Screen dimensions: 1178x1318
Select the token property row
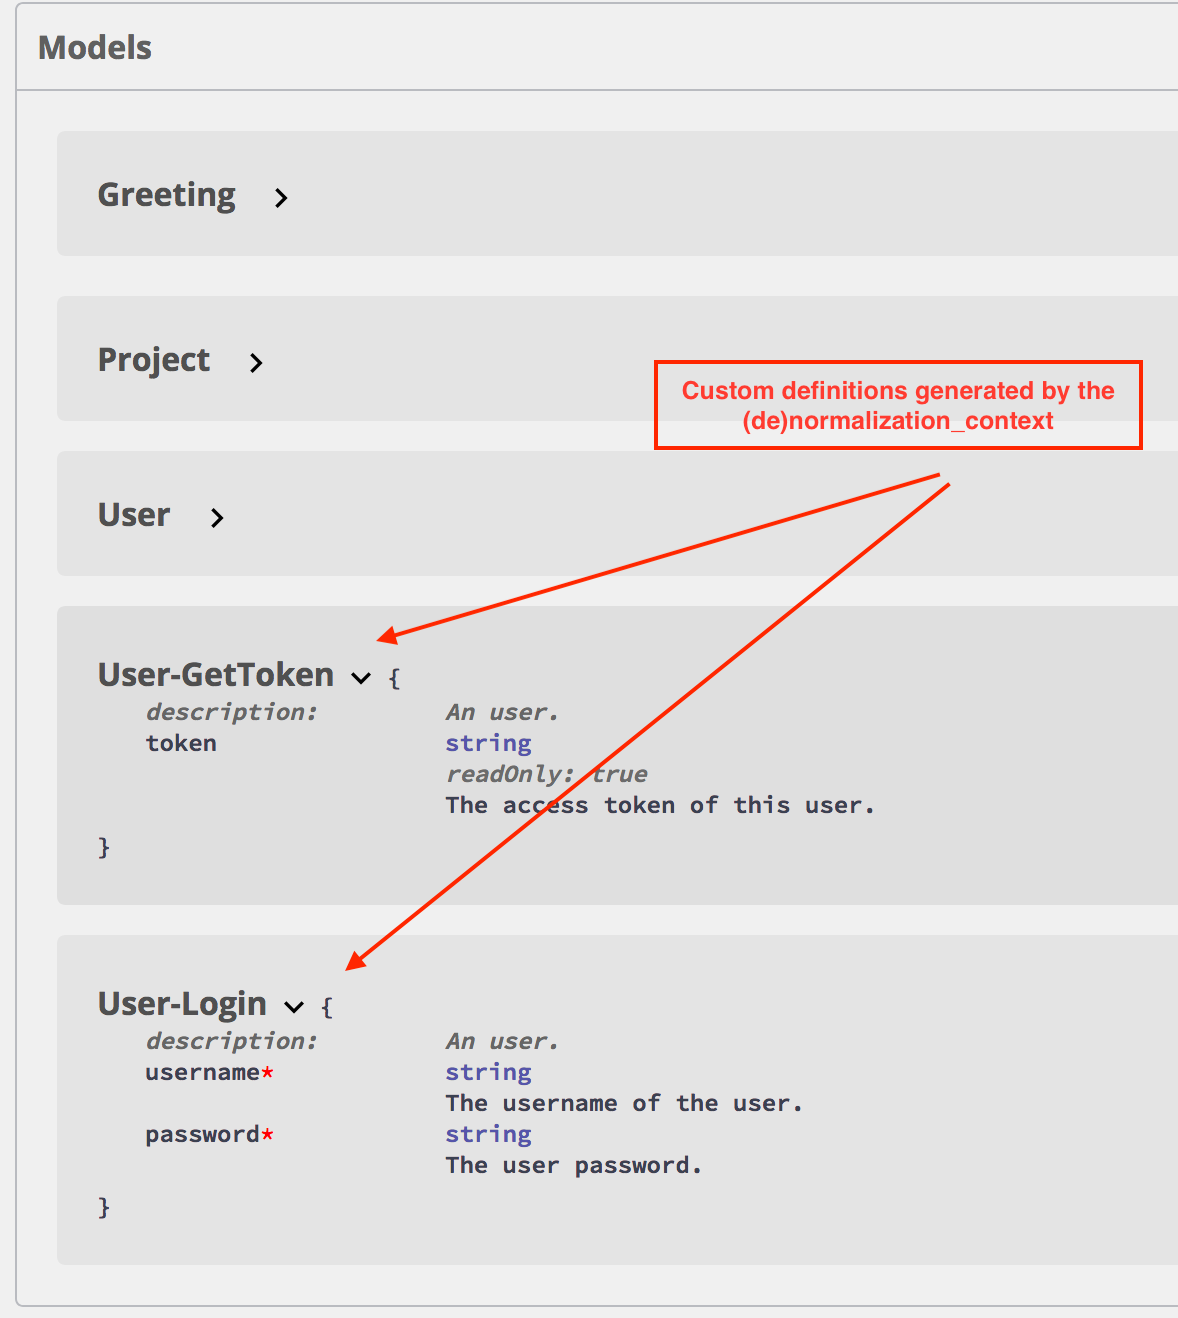pos(181,742)
